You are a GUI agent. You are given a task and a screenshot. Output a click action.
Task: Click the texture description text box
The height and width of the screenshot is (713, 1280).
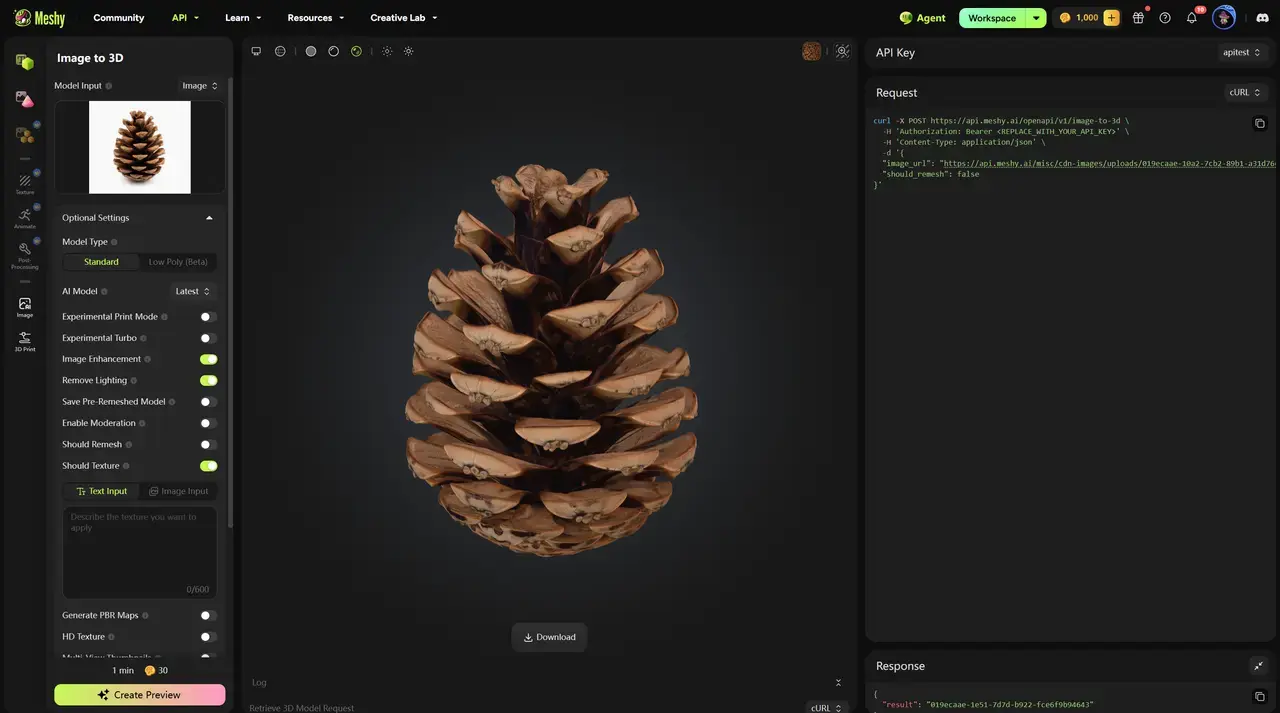139,553
